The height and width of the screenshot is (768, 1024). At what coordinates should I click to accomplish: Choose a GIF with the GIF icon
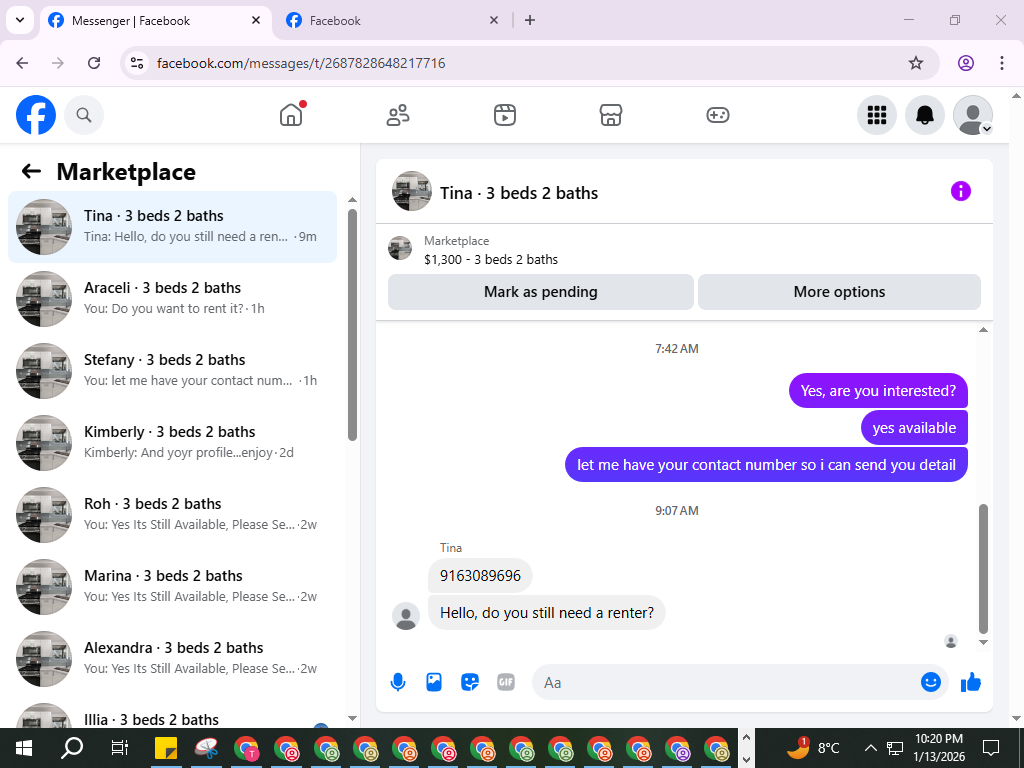coord(505,682)
